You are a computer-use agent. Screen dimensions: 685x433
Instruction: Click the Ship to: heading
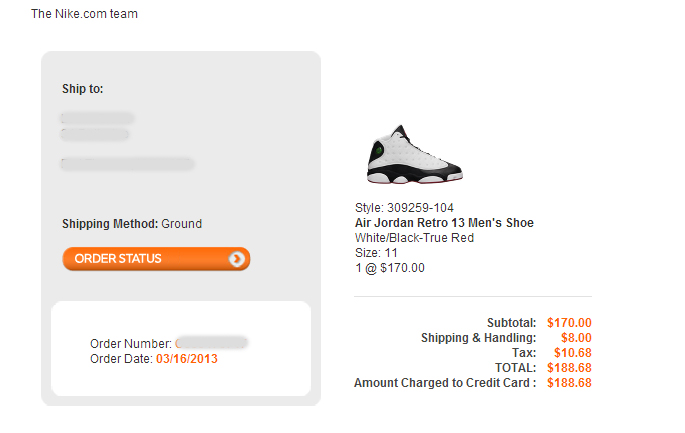(x=83, y=89)
